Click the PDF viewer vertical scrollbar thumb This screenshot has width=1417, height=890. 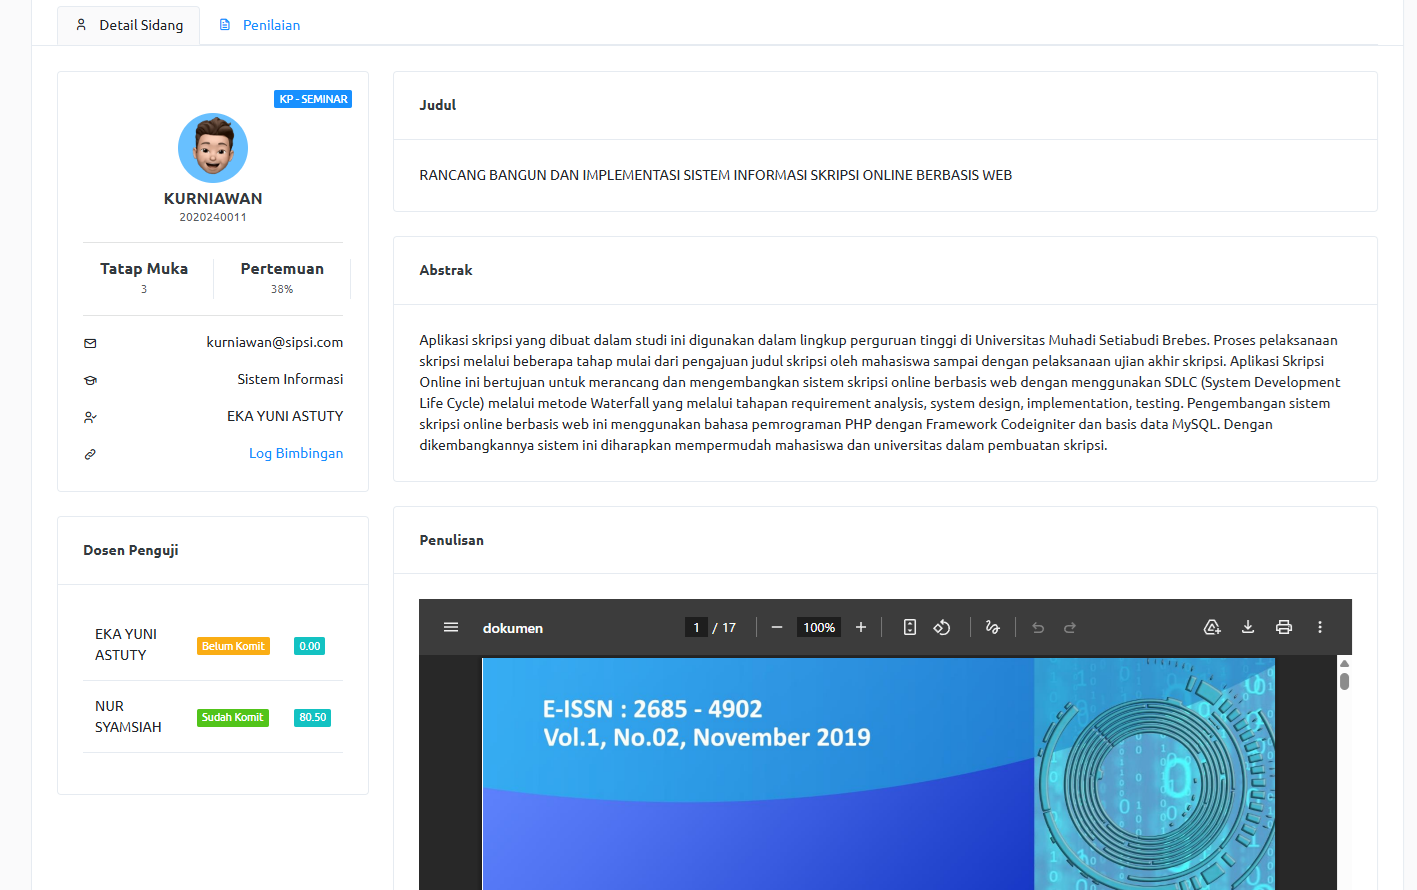coord(1344,681)
